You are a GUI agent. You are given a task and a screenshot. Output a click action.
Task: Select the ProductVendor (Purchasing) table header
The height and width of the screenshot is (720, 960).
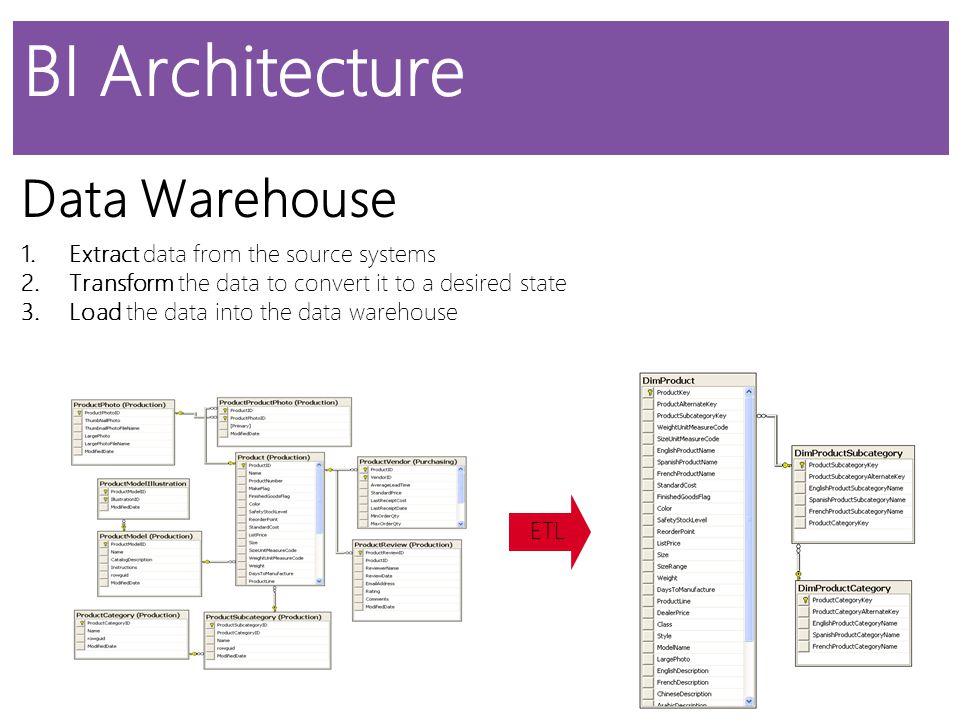(412, 461)
